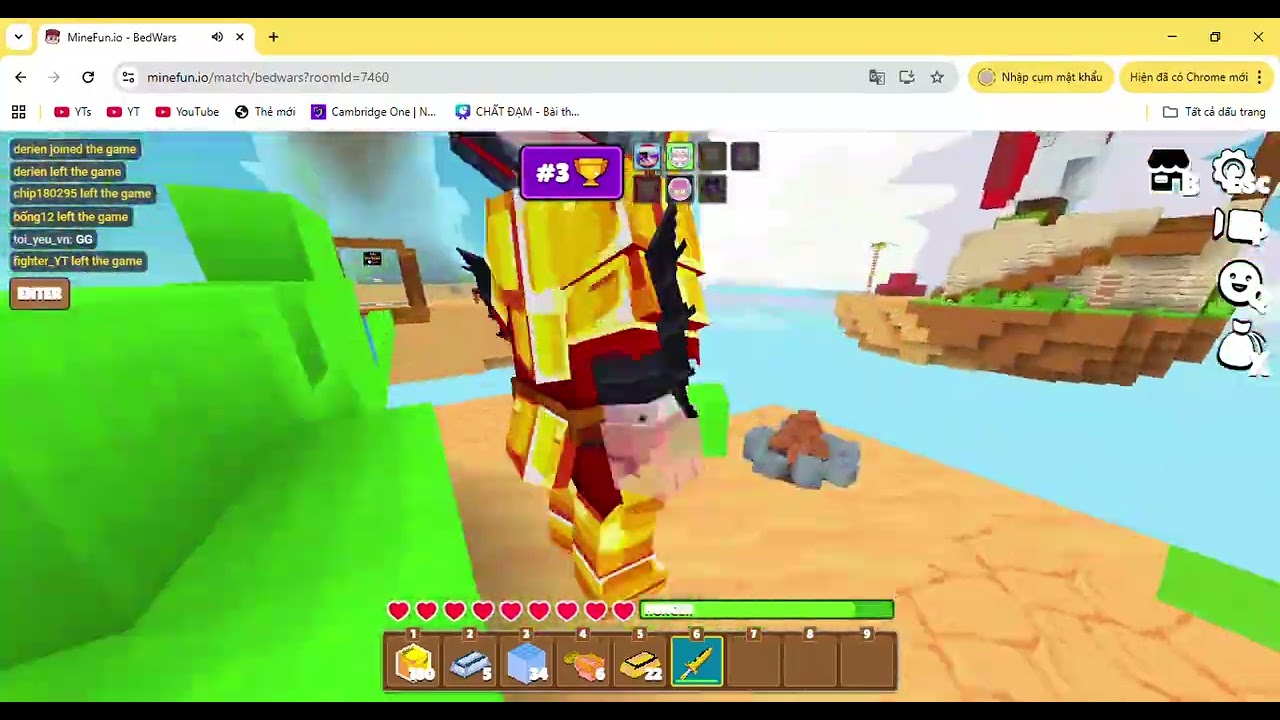Click the #3 trophy rank badge
This screenshot has width=1280, height=720.
571,172
